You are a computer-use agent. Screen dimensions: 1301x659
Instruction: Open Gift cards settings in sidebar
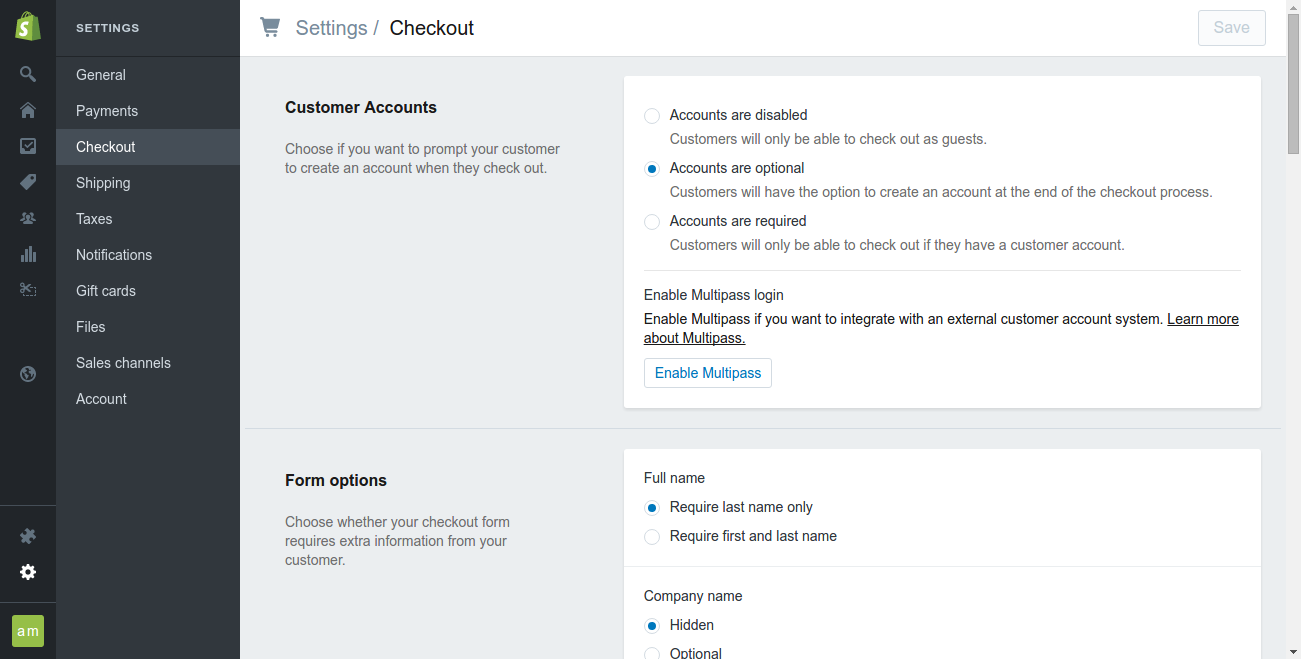106,291
